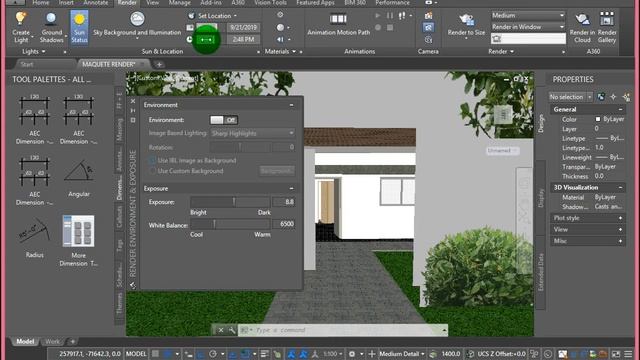
Task: Open the Insert ribbon tab
Action: click(x=66, y=3)
